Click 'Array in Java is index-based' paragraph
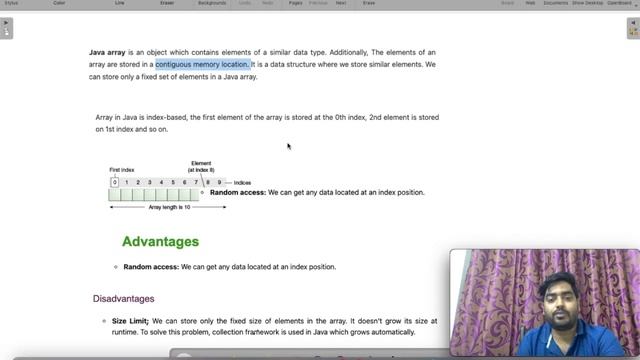The image size is (640, 360). [x=267, y=123]
